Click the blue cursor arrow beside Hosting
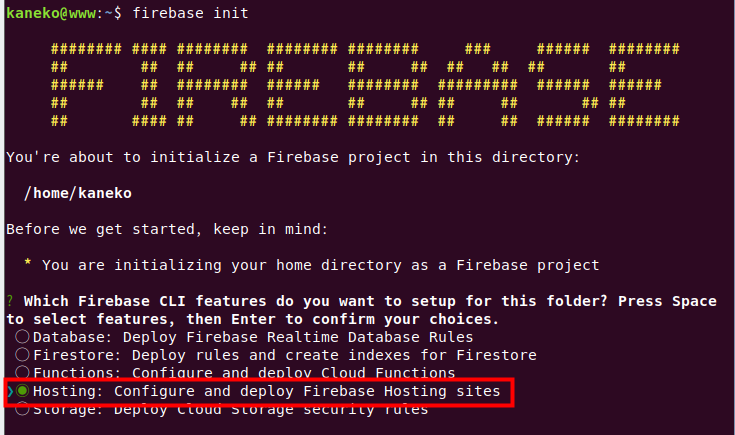 pyautogui.click(x=10, y=391)
